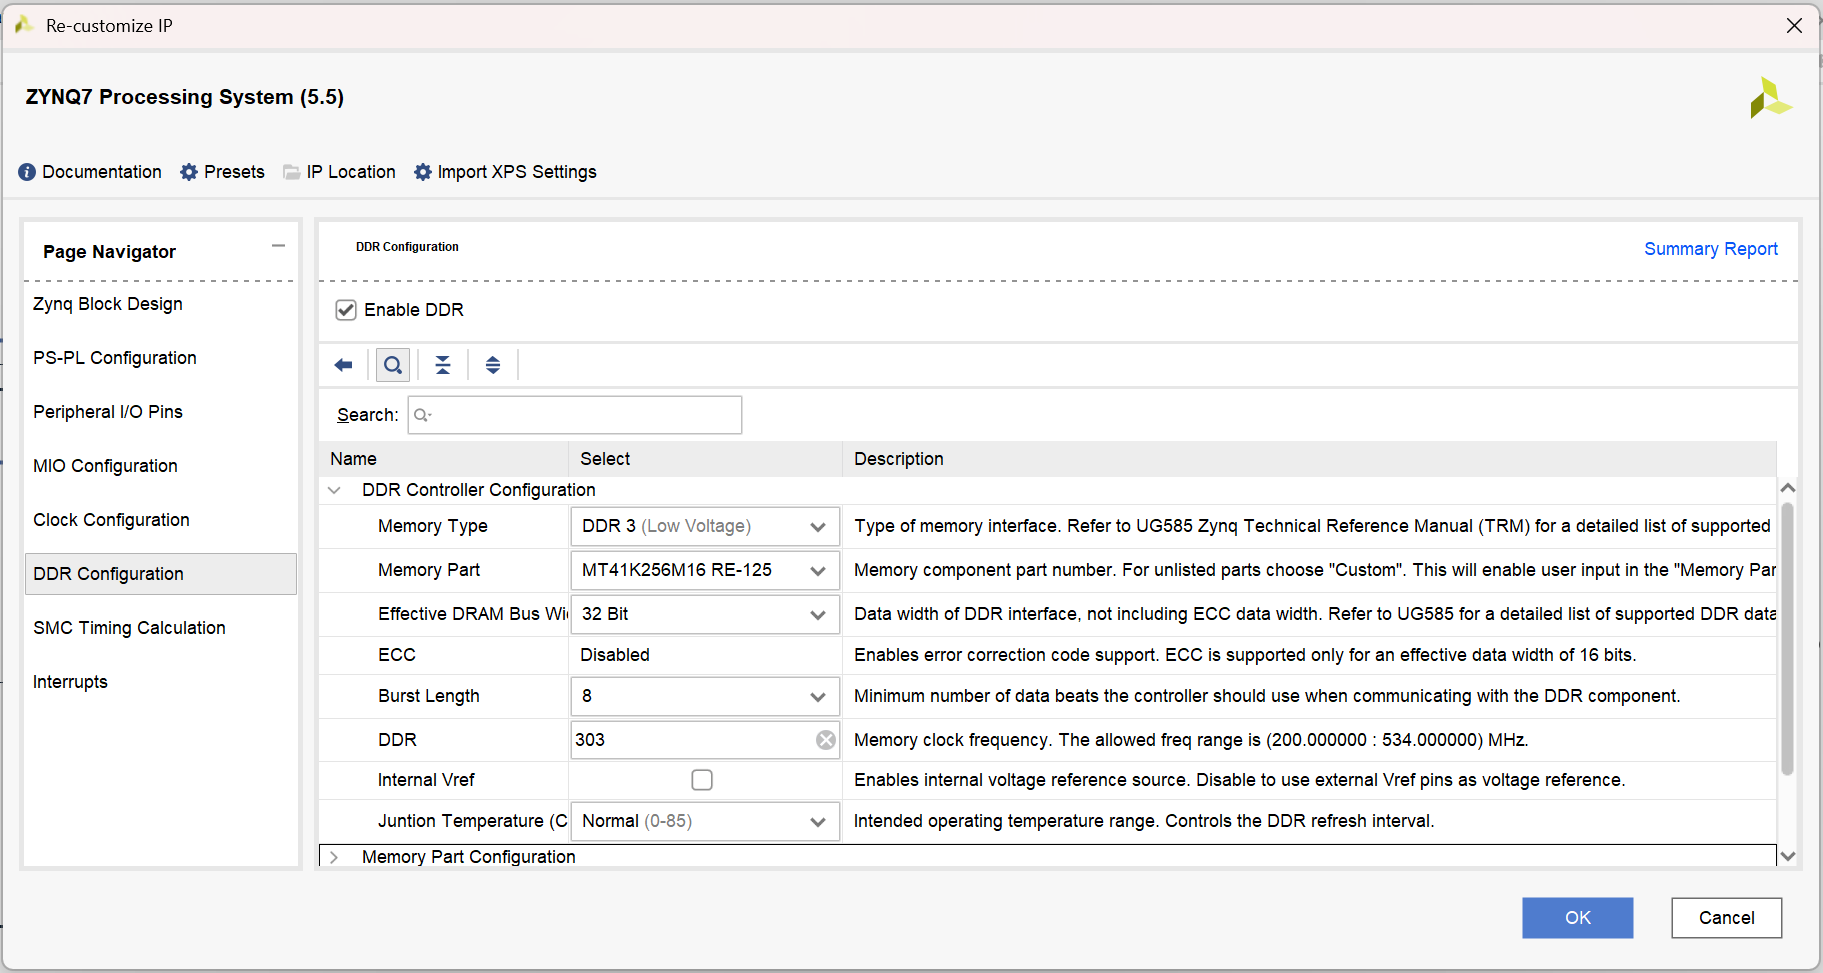
Task: Open the Memory Type dropdown
Action: point(705,526)
